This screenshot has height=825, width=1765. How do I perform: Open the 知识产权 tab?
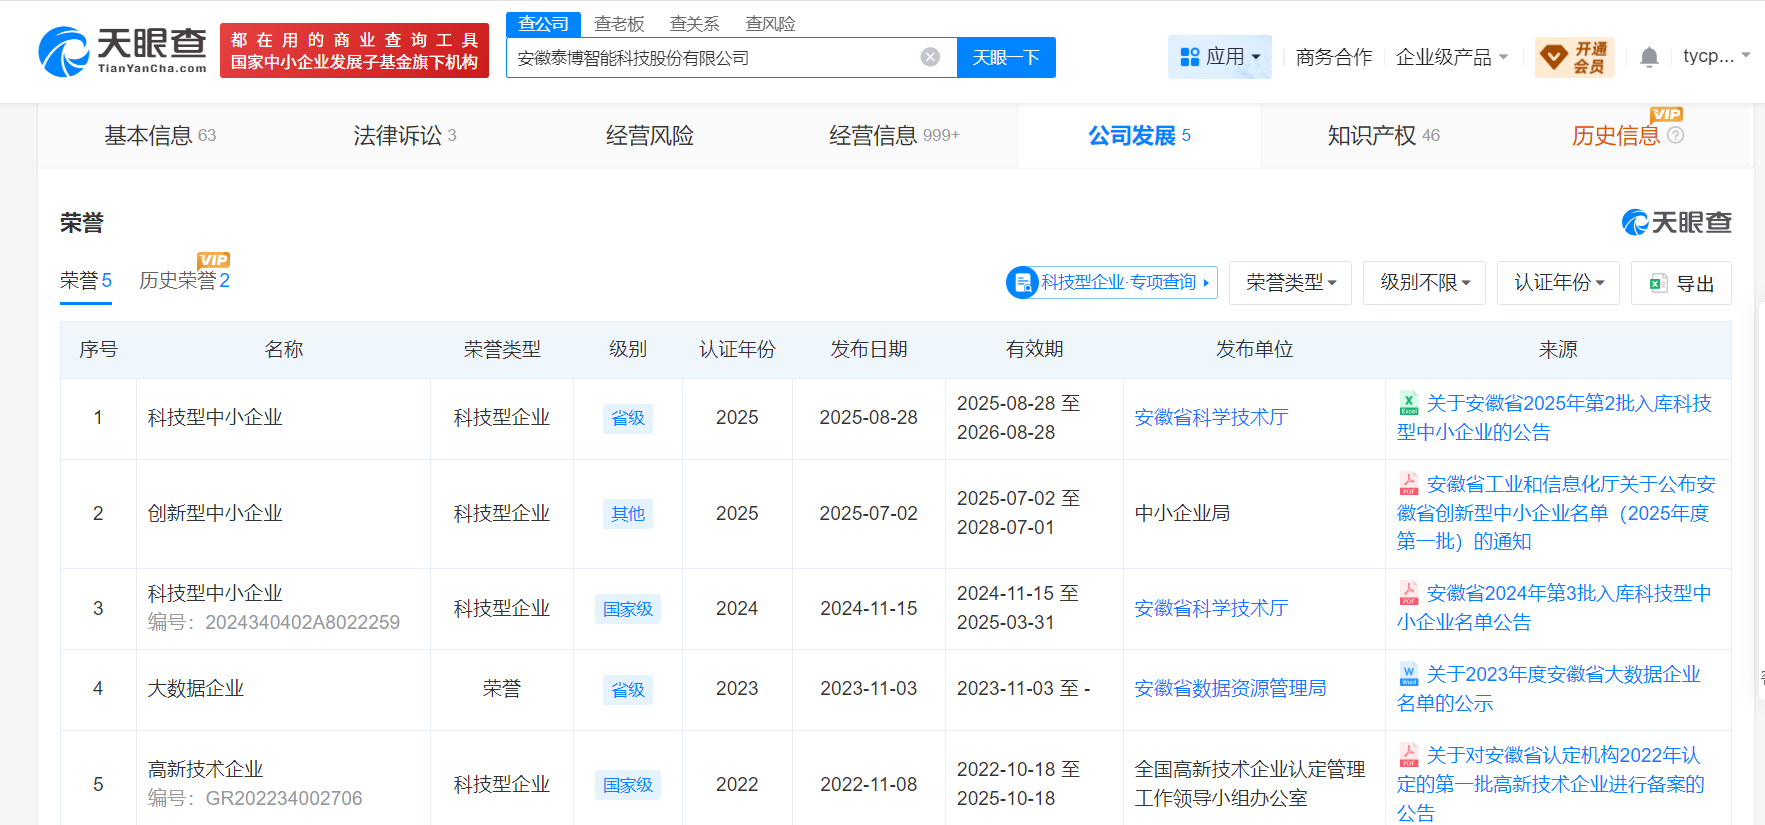[1384, 135]
